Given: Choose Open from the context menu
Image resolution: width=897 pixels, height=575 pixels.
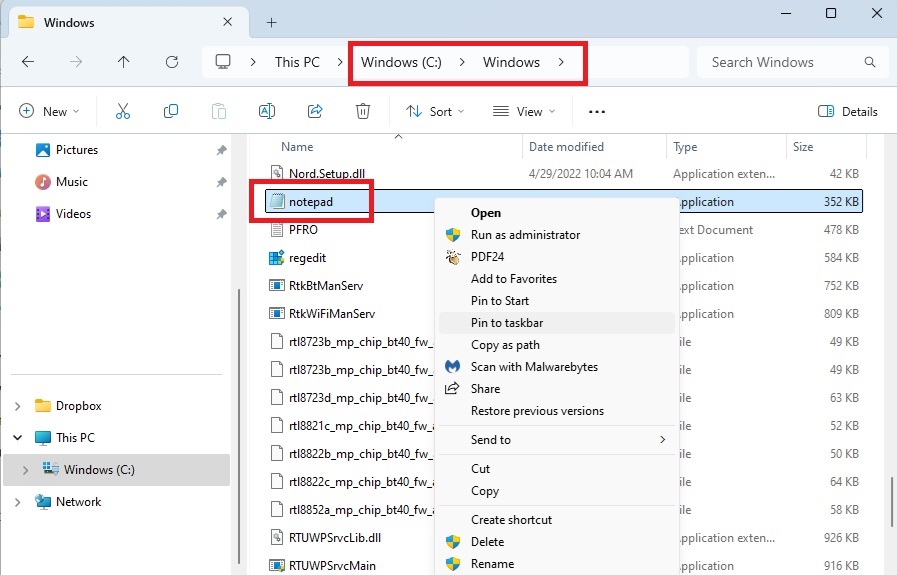Looking at the screenshot, I should (557, 213).
